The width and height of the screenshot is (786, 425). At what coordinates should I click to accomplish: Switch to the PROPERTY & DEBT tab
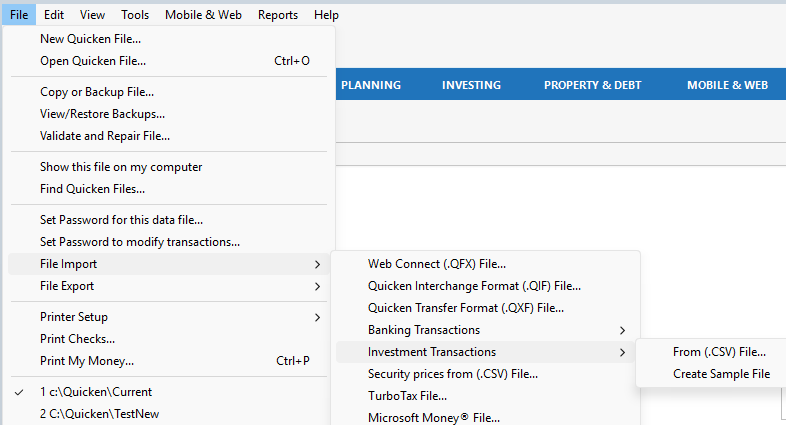tap(593, 85)
